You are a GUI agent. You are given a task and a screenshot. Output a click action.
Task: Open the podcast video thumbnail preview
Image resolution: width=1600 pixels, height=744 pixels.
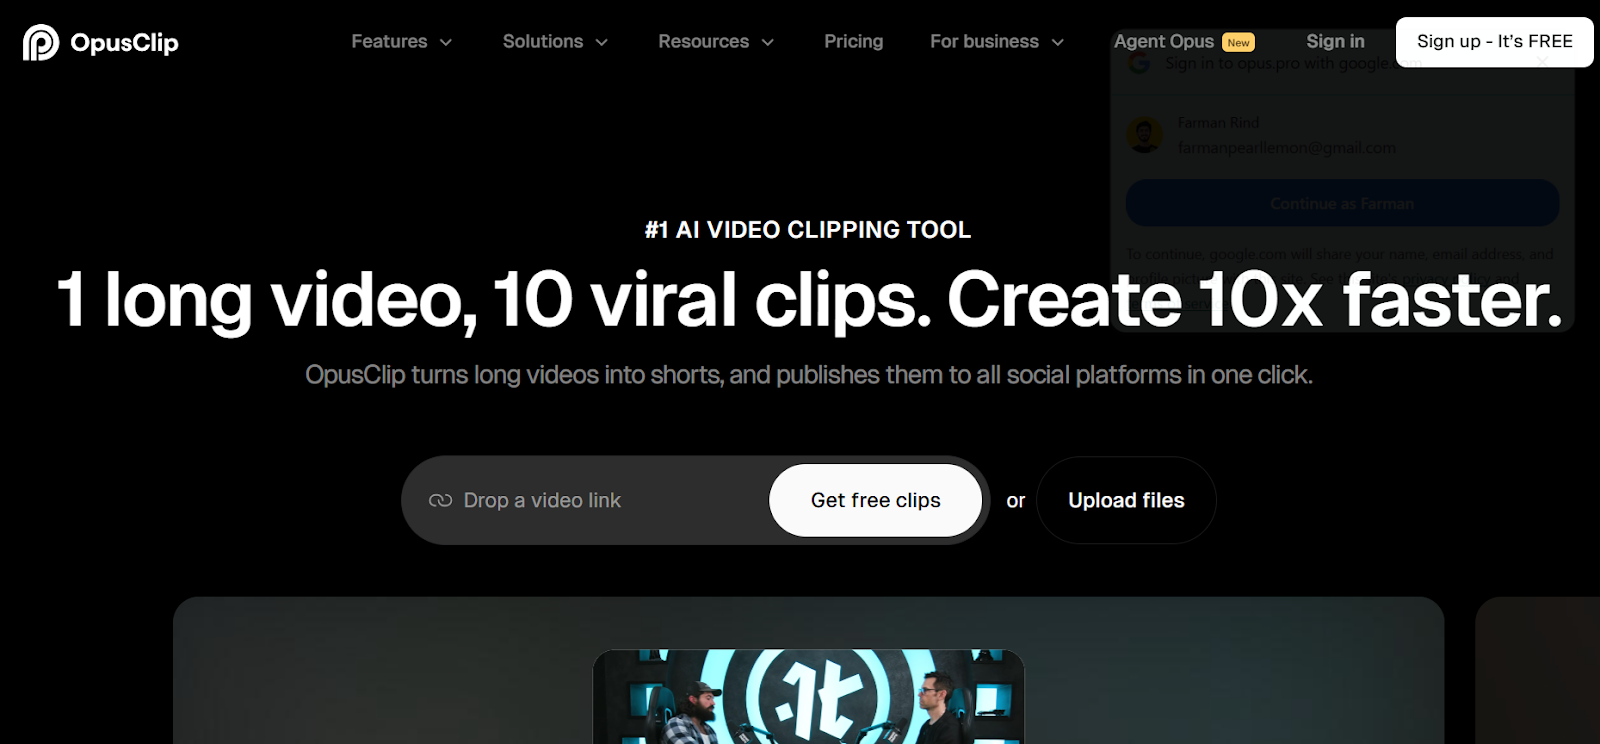(x=808, y=697)
